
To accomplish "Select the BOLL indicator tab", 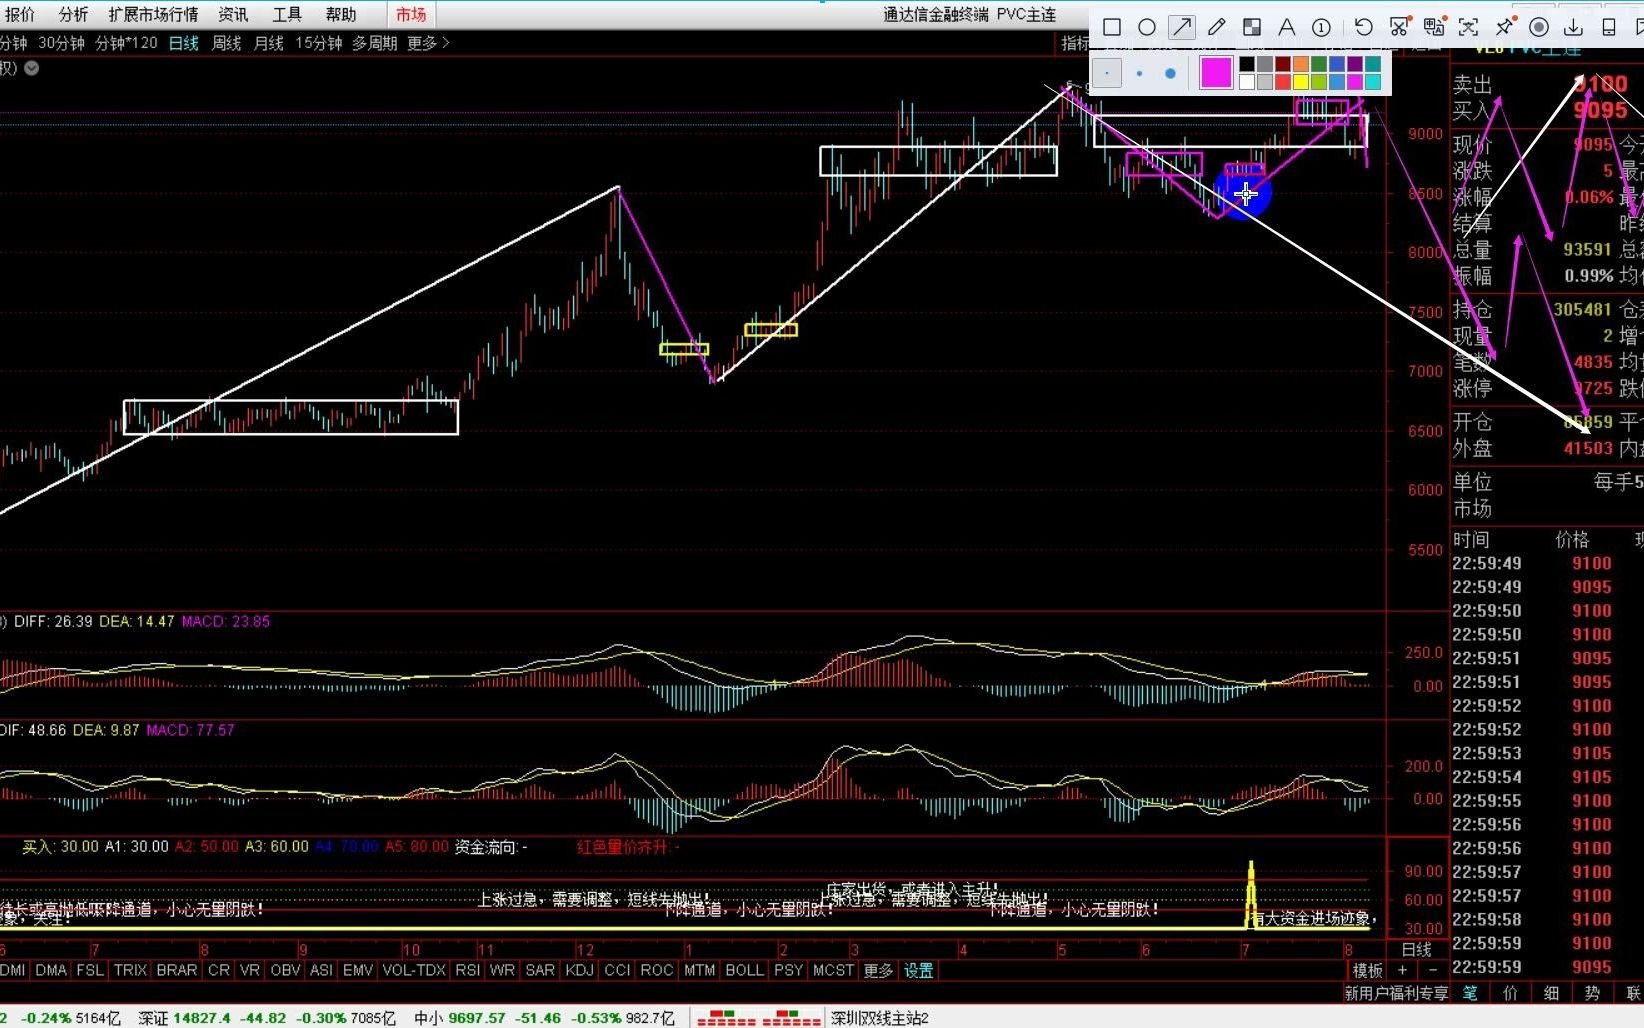I will click(744, 970).
